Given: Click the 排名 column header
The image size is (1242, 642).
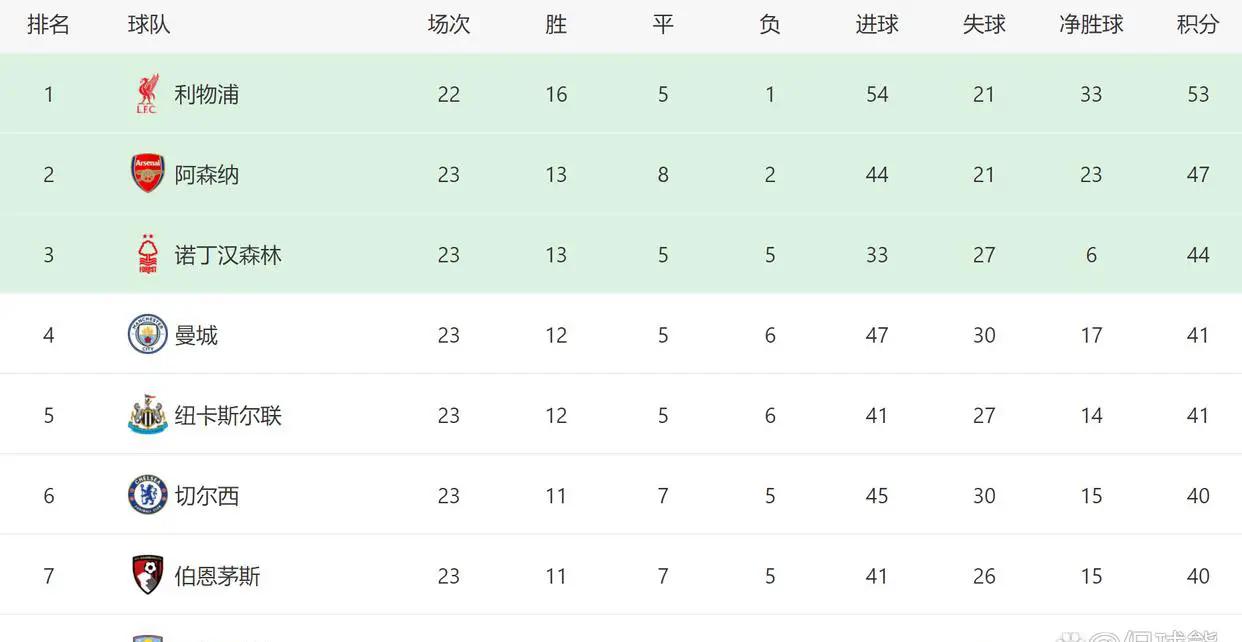Looking at the screenshot, I should click(x=48, y=25).
